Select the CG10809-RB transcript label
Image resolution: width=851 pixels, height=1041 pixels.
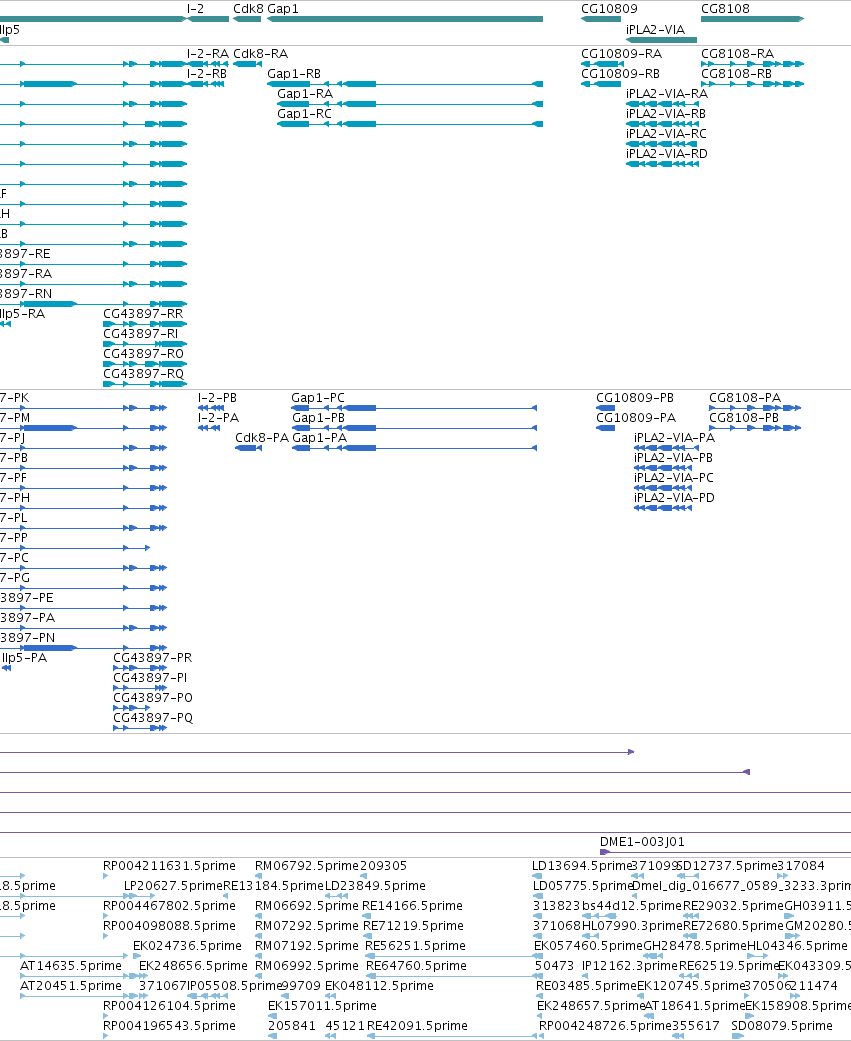pyautogui.click(x=621, y=74)
